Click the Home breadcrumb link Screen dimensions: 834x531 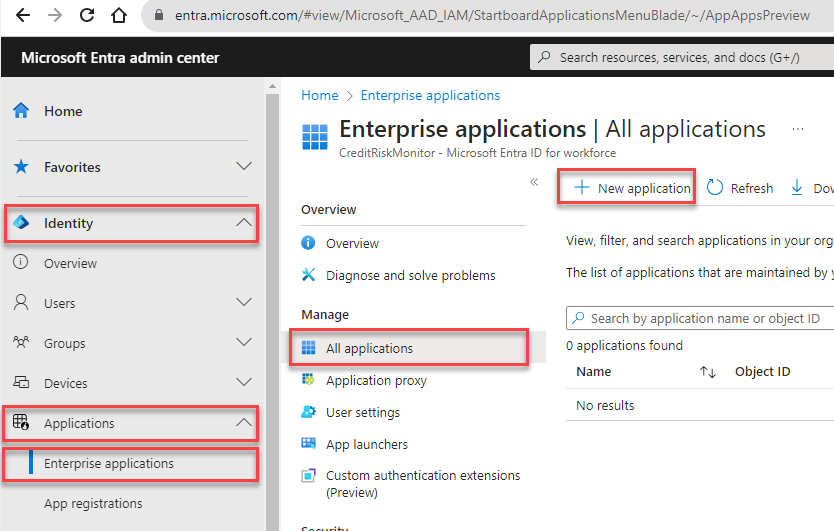(x=320, y=95)
